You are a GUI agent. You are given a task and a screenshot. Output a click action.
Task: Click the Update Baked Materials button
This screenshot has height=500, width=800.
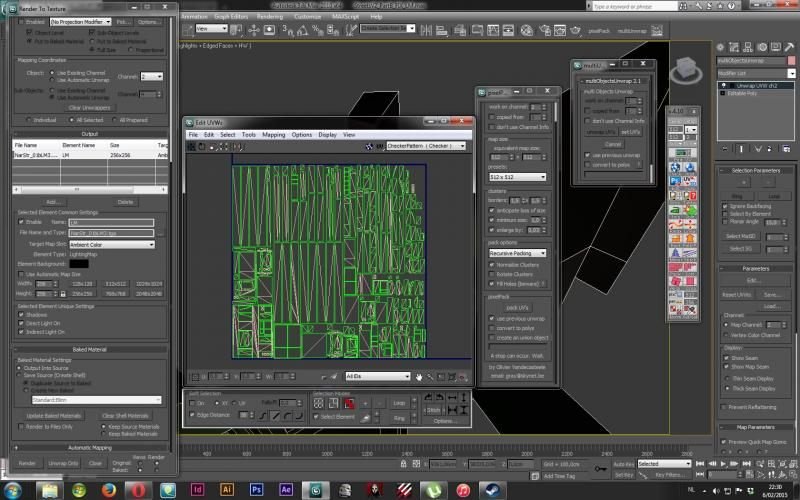(54, 416)
